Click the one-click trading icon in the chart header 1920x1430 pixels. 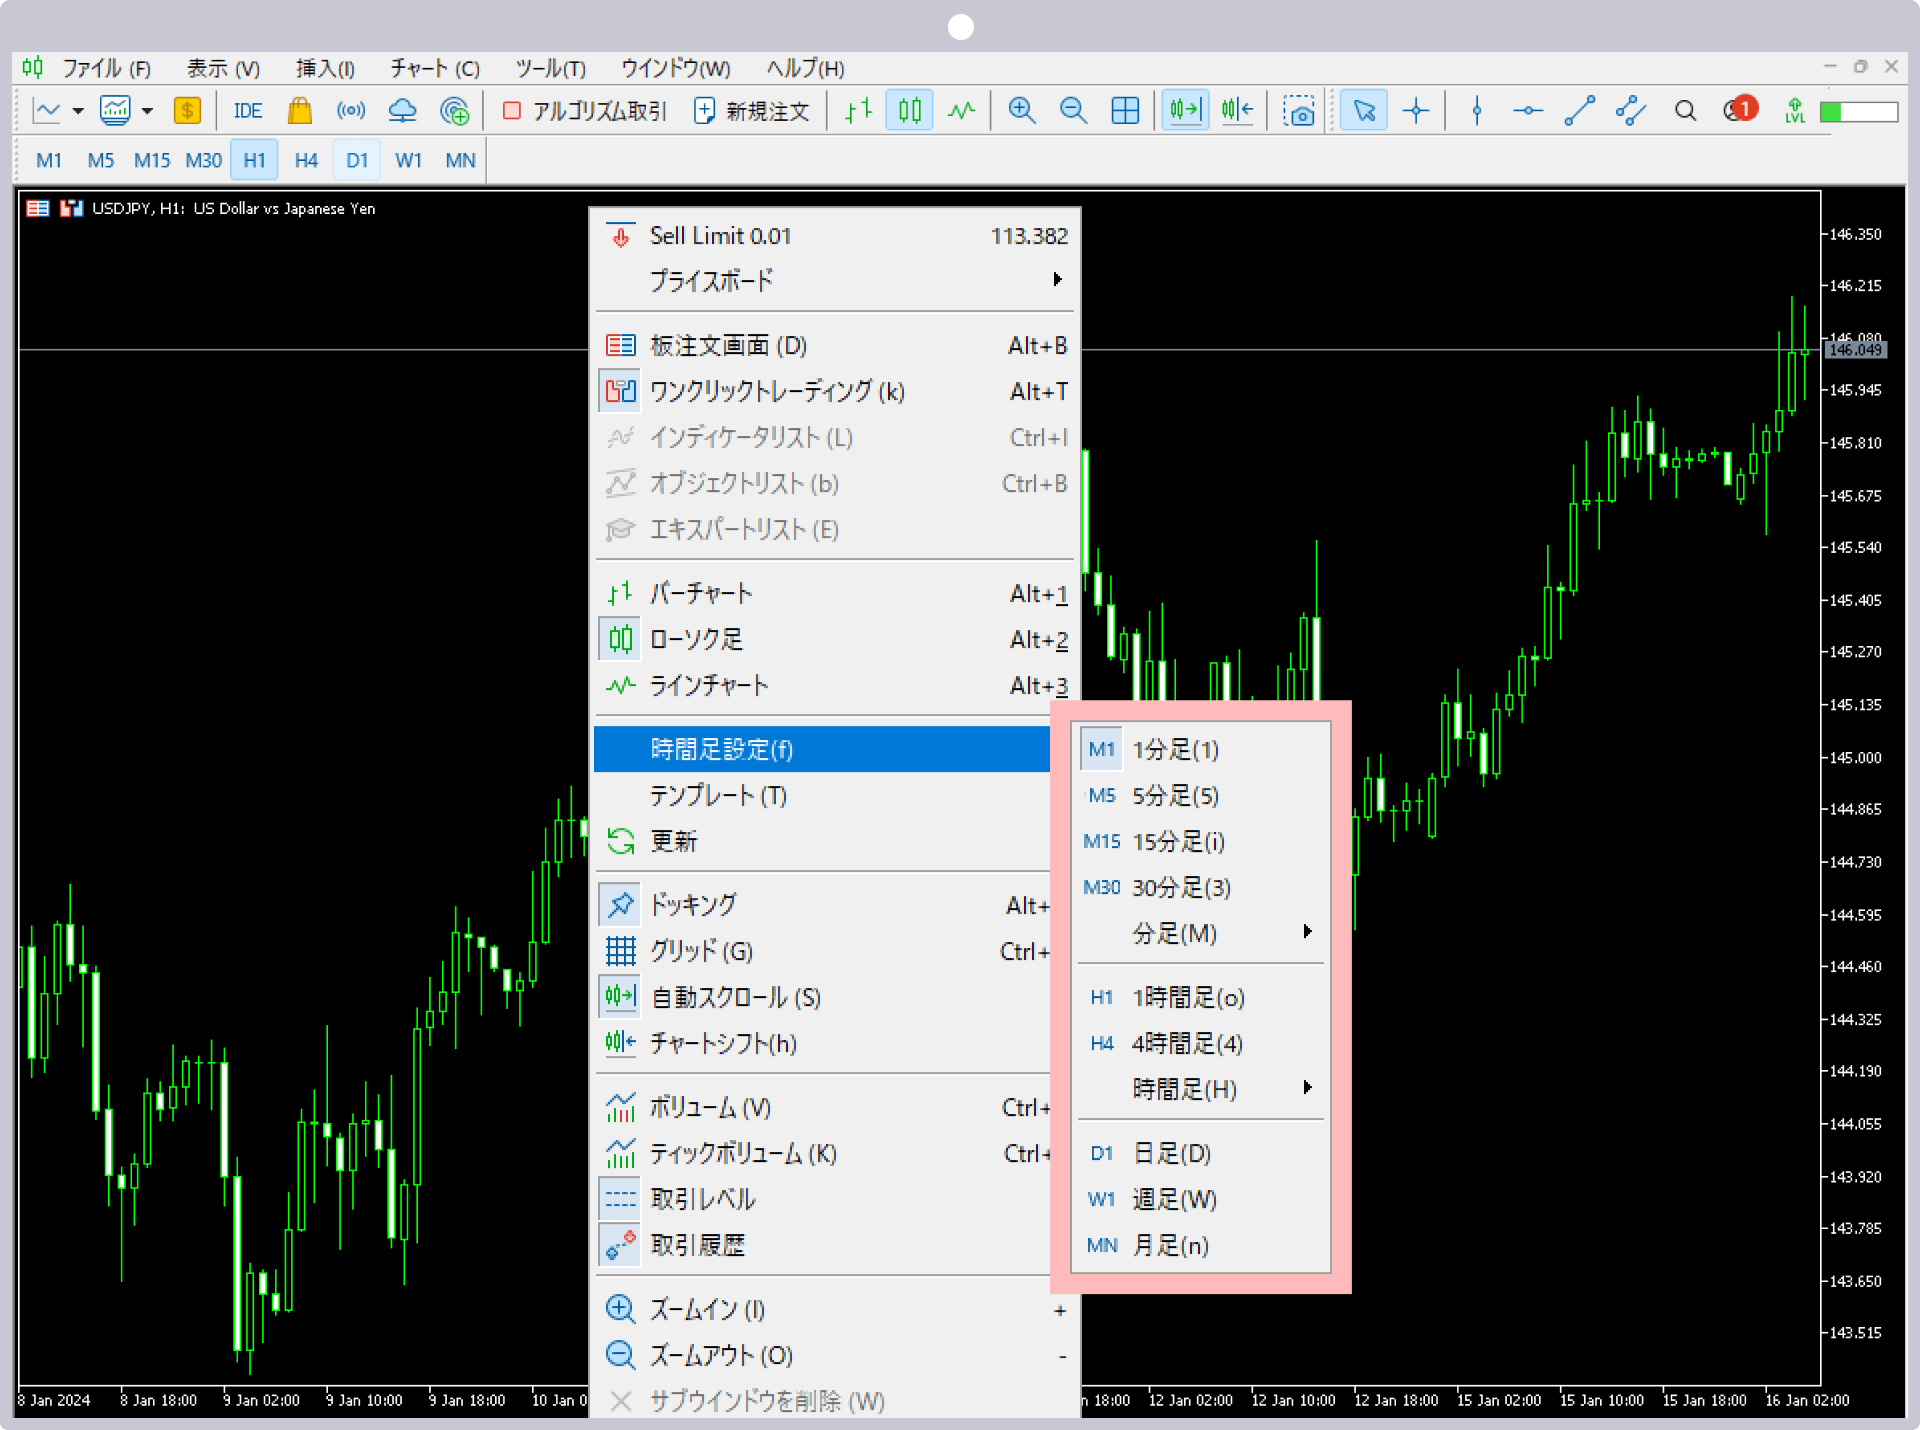[71, 208]
